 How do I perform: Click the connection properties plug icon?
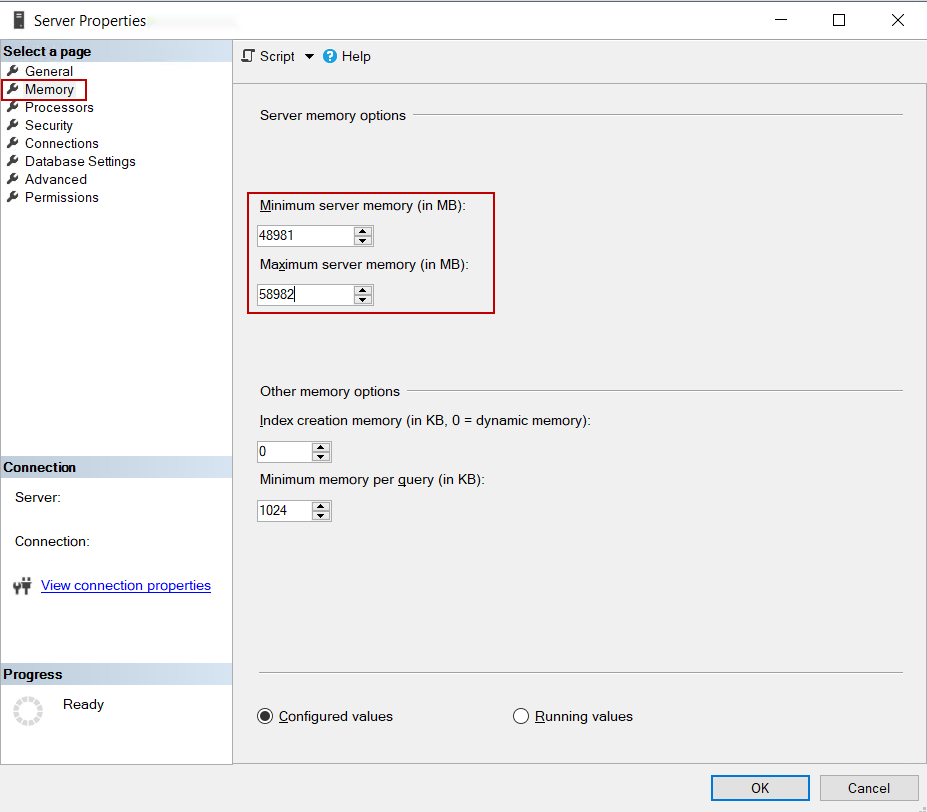coord(22,585)
